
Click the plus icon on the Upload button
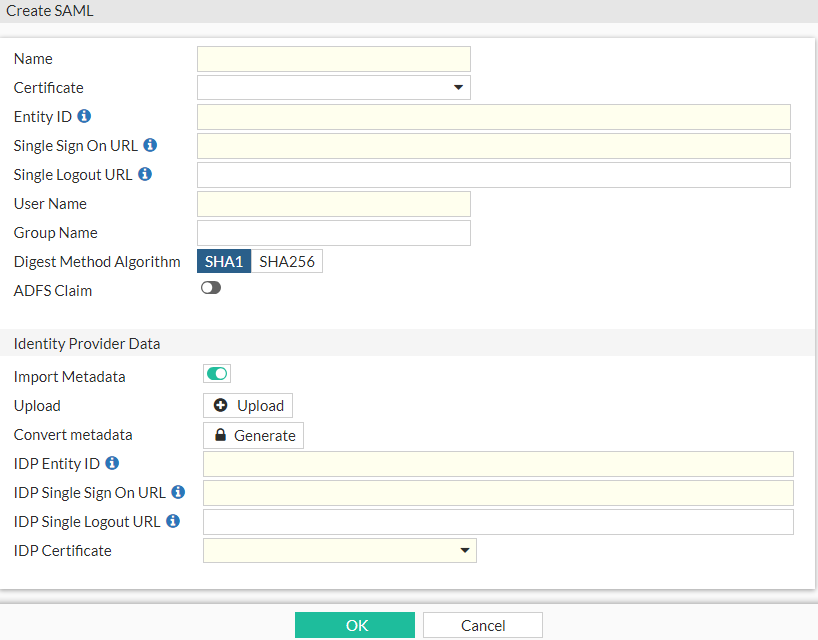(x=220, y=405)
